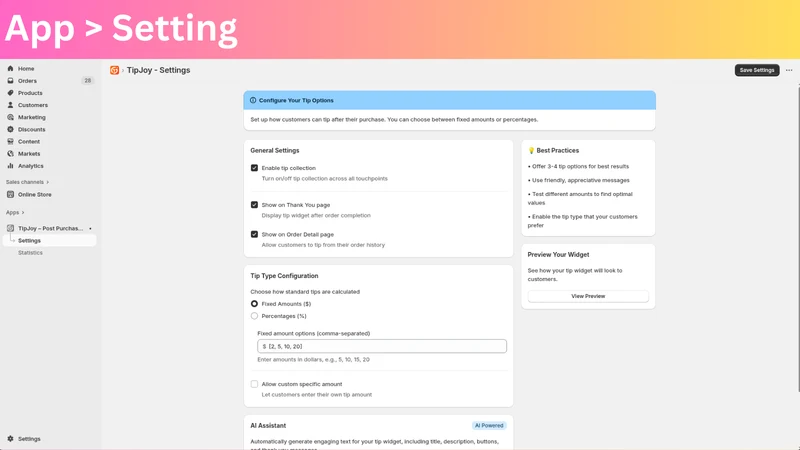Viewport: 800px width, 450px height.
Task: Click the TipJoy app icon in the sidebar
Action: (x=10, y=228)
